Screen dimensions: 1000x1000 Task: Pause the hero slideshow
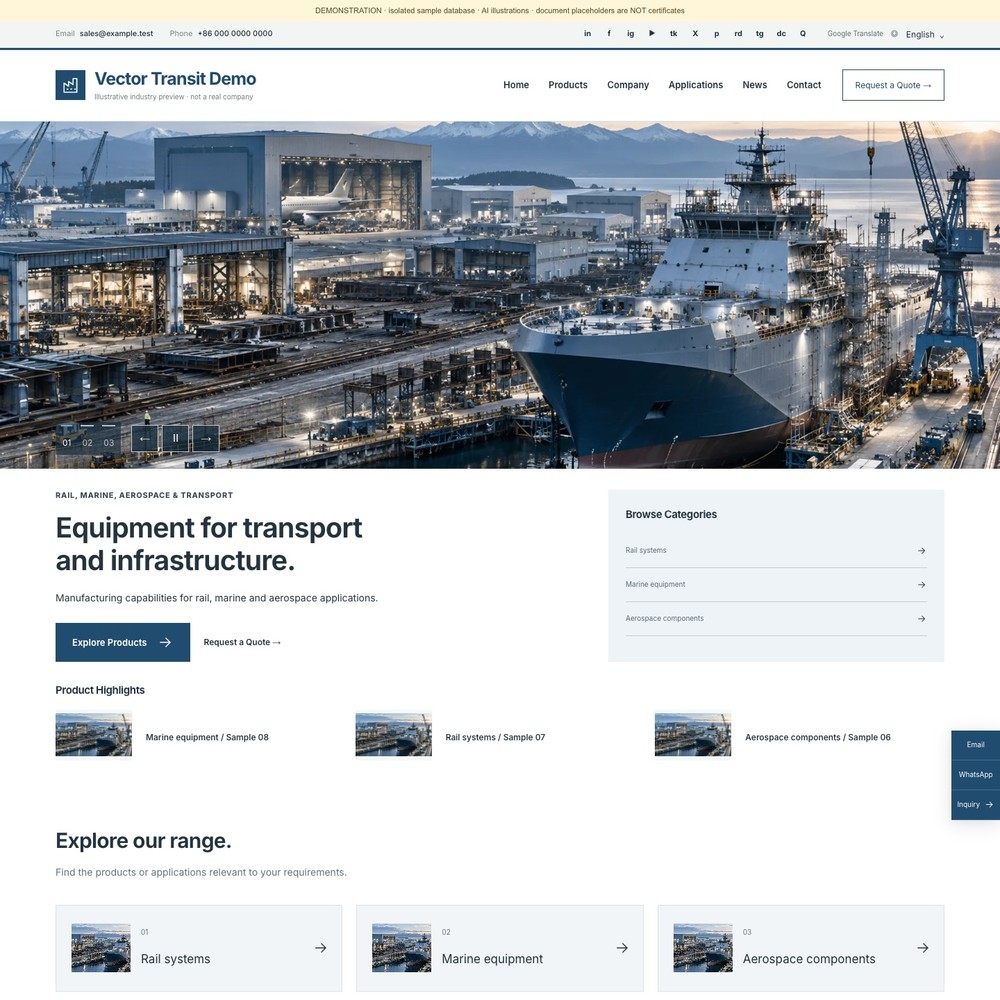[x=175, y=438]
